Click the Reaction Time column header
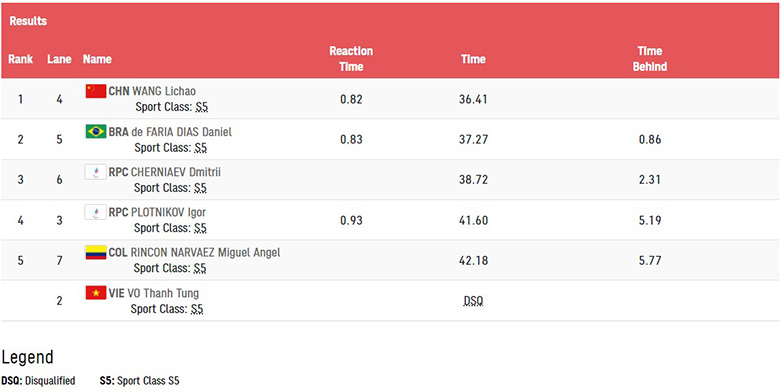This screenshot has width=780, height=392. point(351,59)
